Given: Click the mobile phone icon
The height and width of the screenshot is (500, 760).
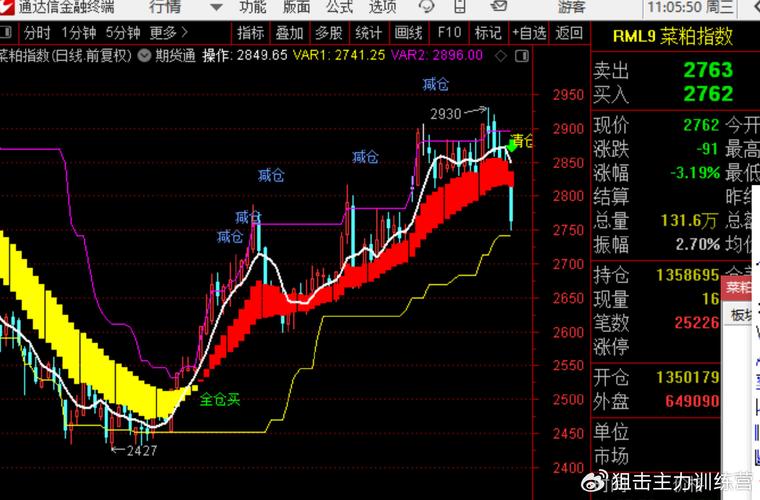Looking at the screenshot, I should tap(459, 6).
